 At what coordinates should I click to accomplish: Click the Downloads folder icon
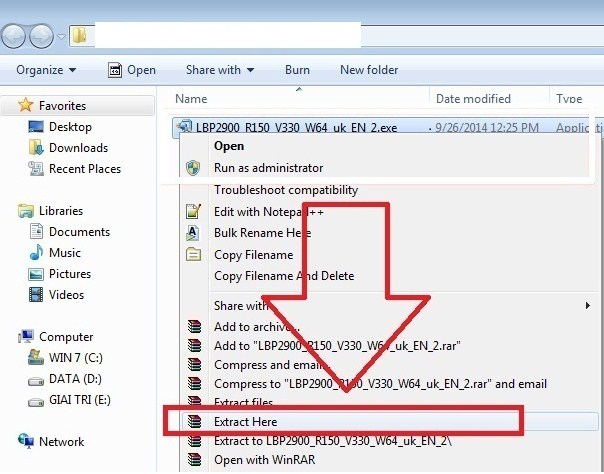(x=36, y=147)
